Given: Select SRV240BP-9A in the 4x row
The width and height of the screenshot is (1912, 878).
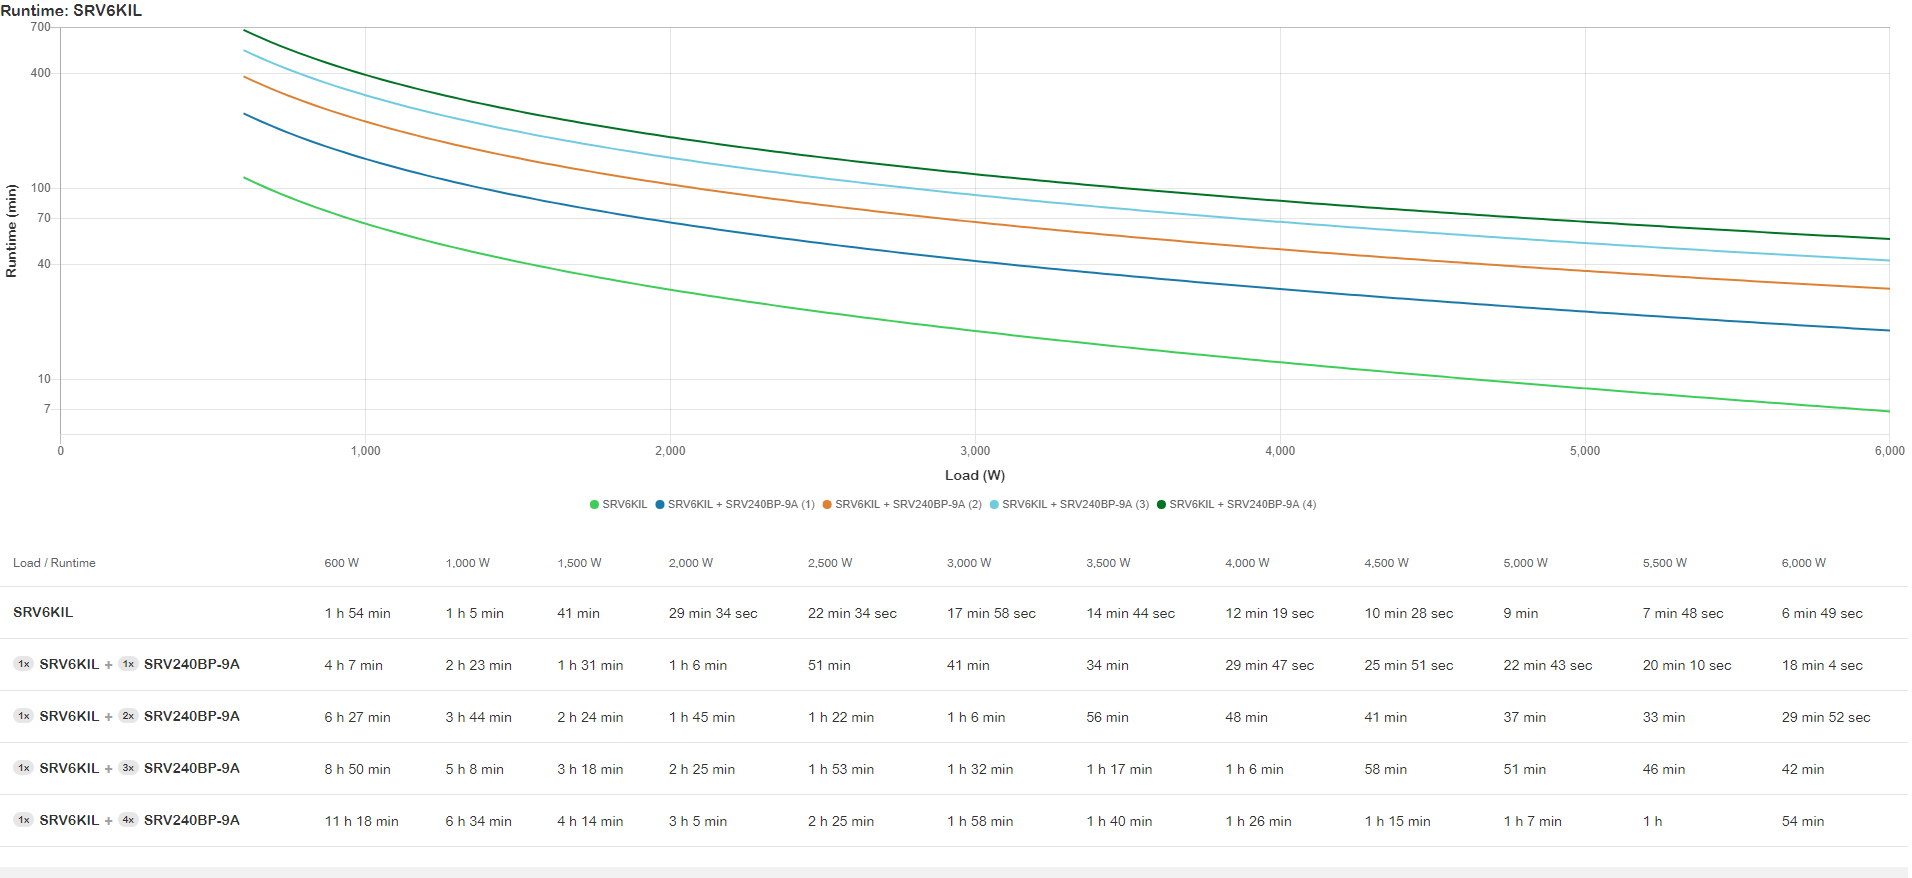Looking at the screenshot, I should point(192,820).
